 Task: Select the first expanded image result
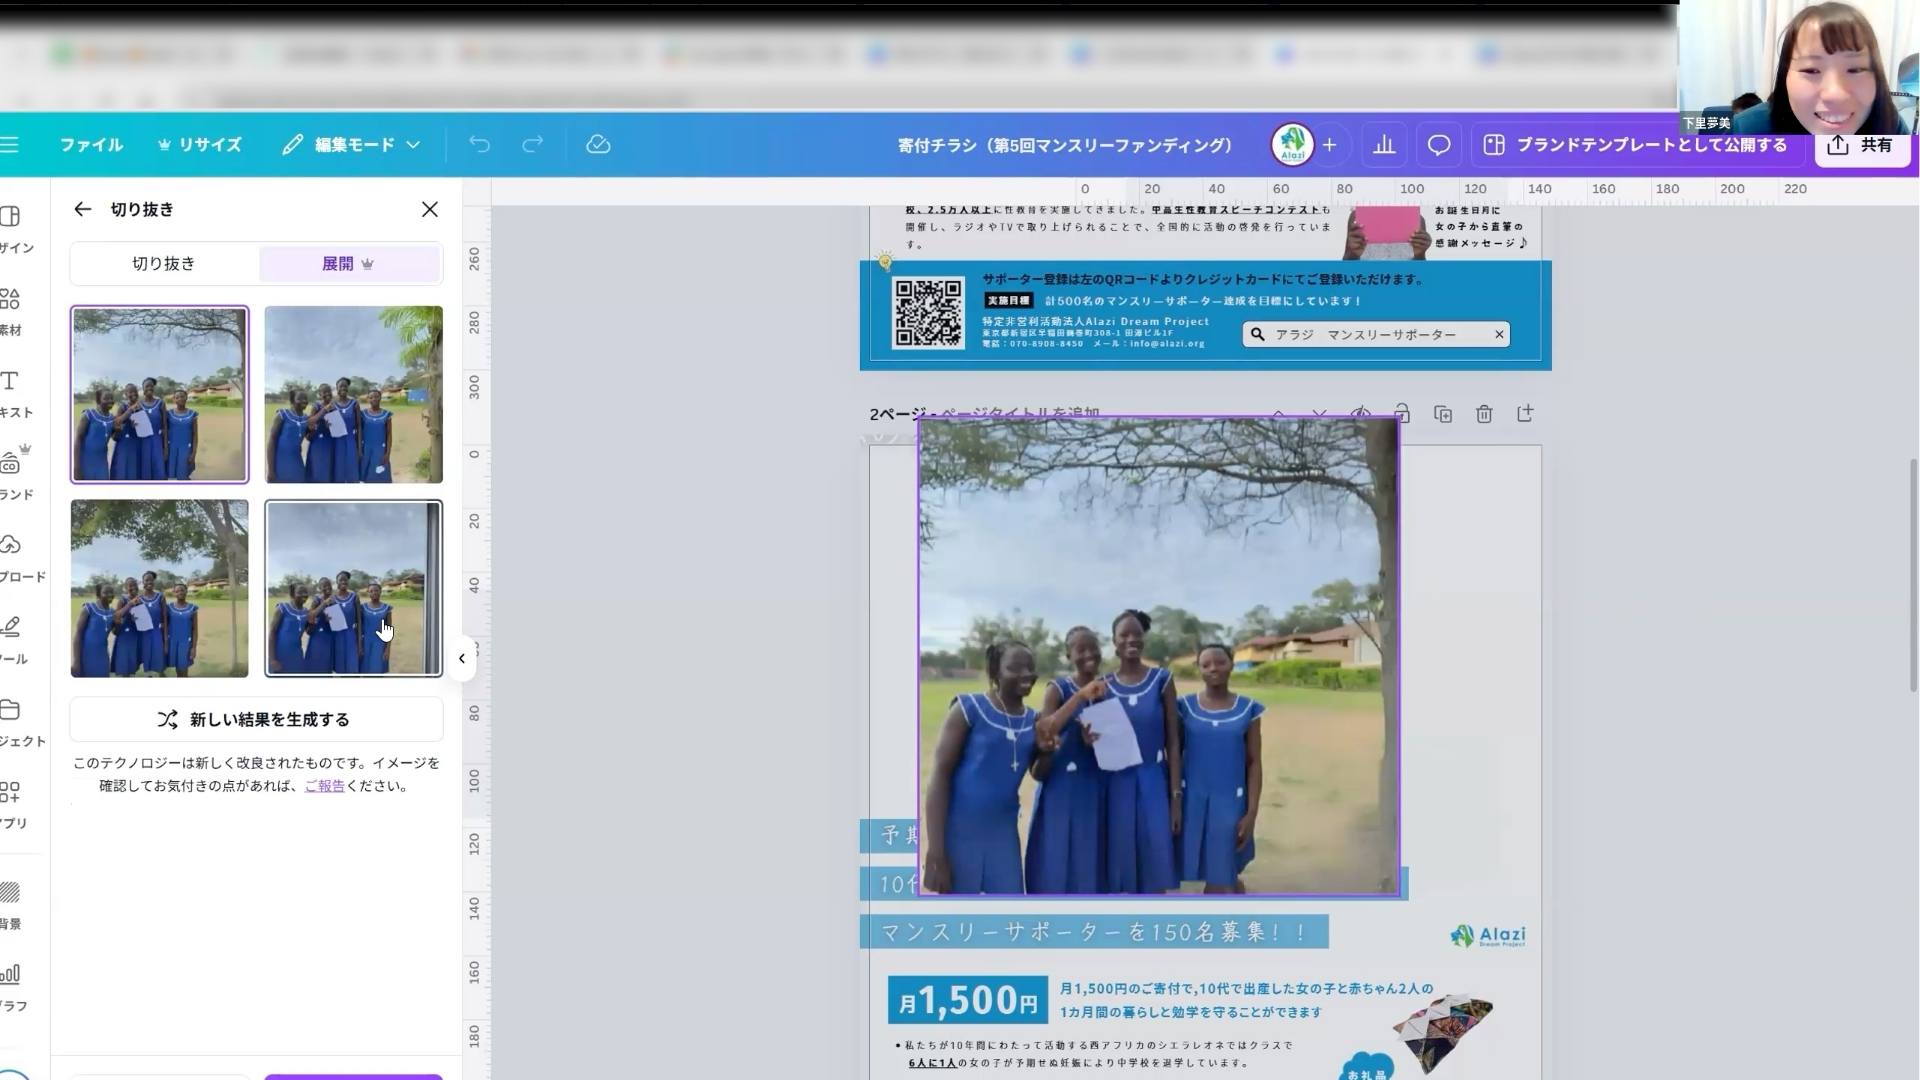(159, 394)
